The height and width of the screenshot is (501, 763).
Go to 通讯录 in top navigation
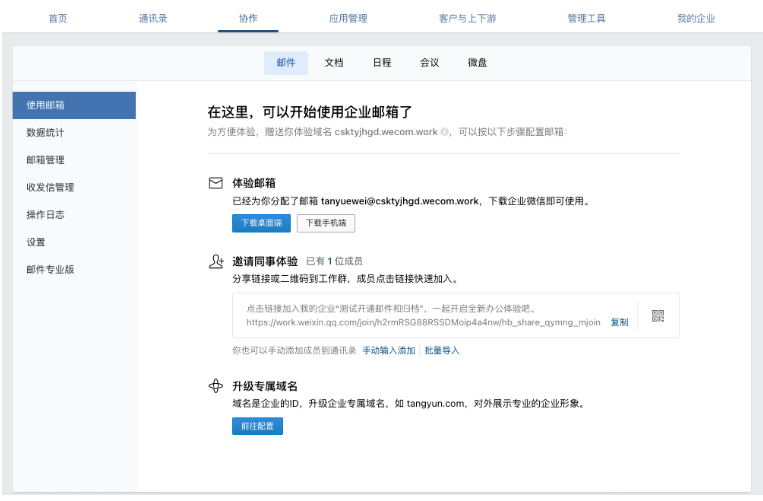click(153, 18)
